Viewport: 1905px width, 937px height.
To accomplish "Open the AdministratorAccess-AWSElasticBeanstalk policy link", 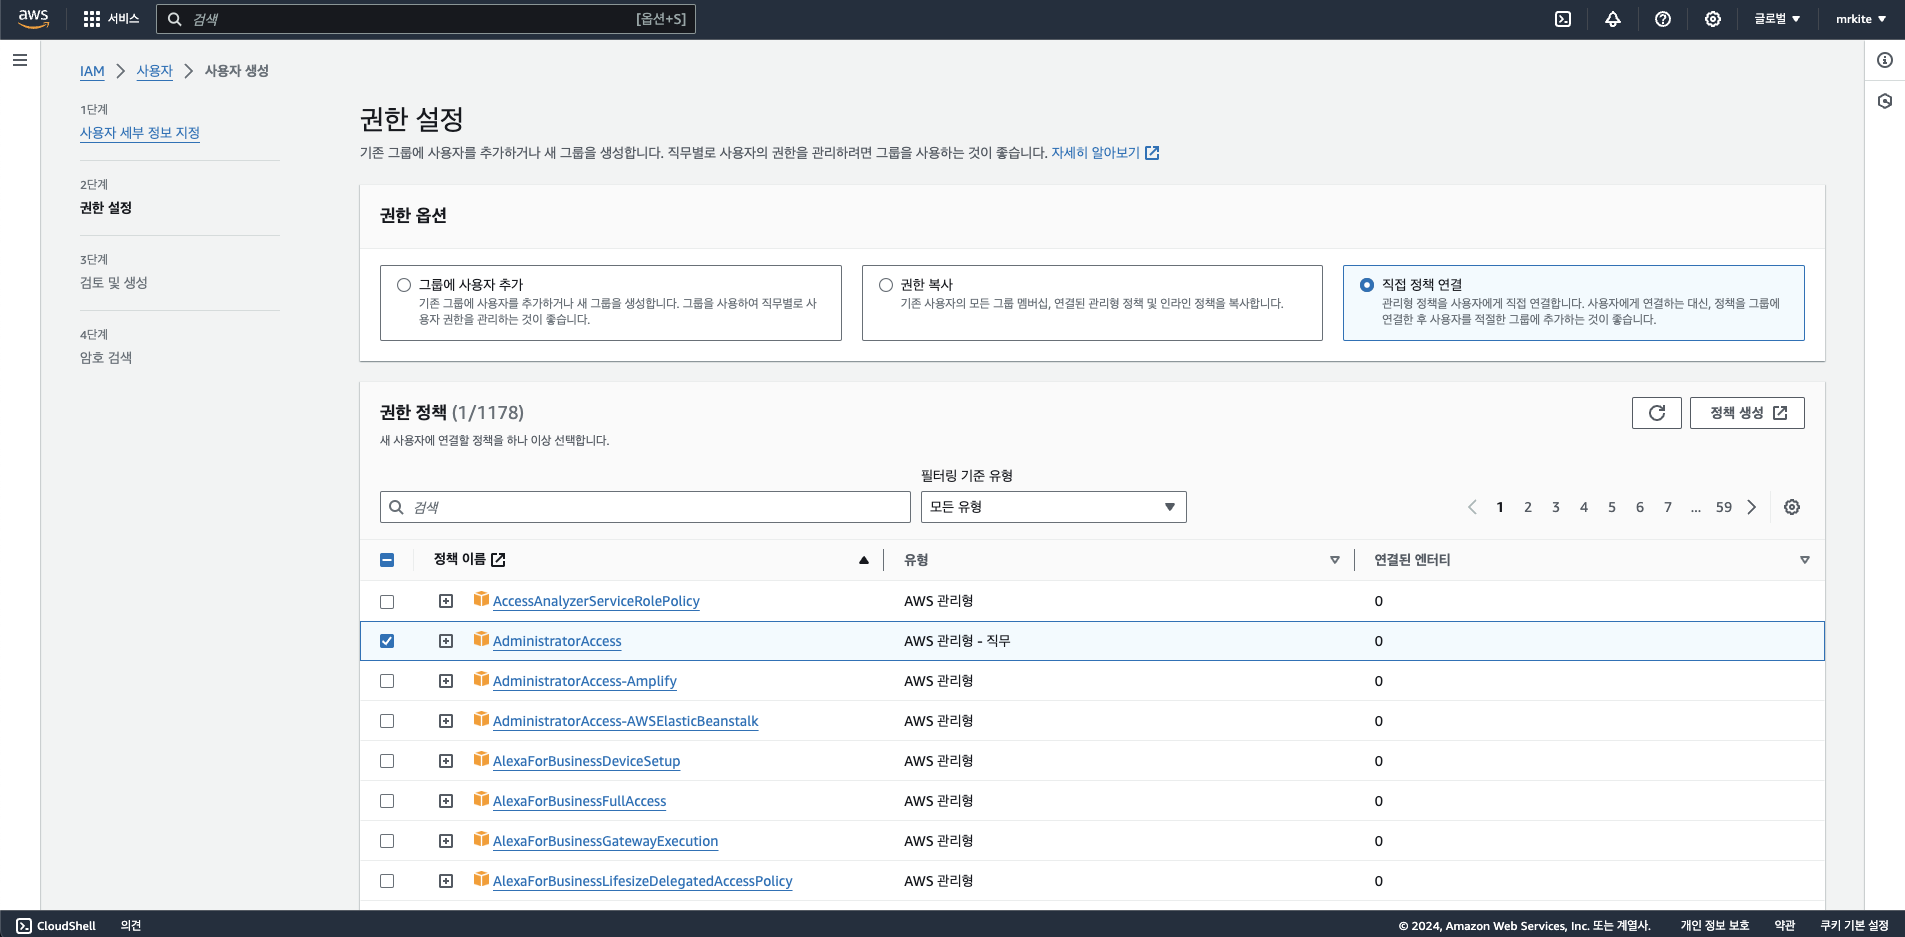I will point(626,721).
